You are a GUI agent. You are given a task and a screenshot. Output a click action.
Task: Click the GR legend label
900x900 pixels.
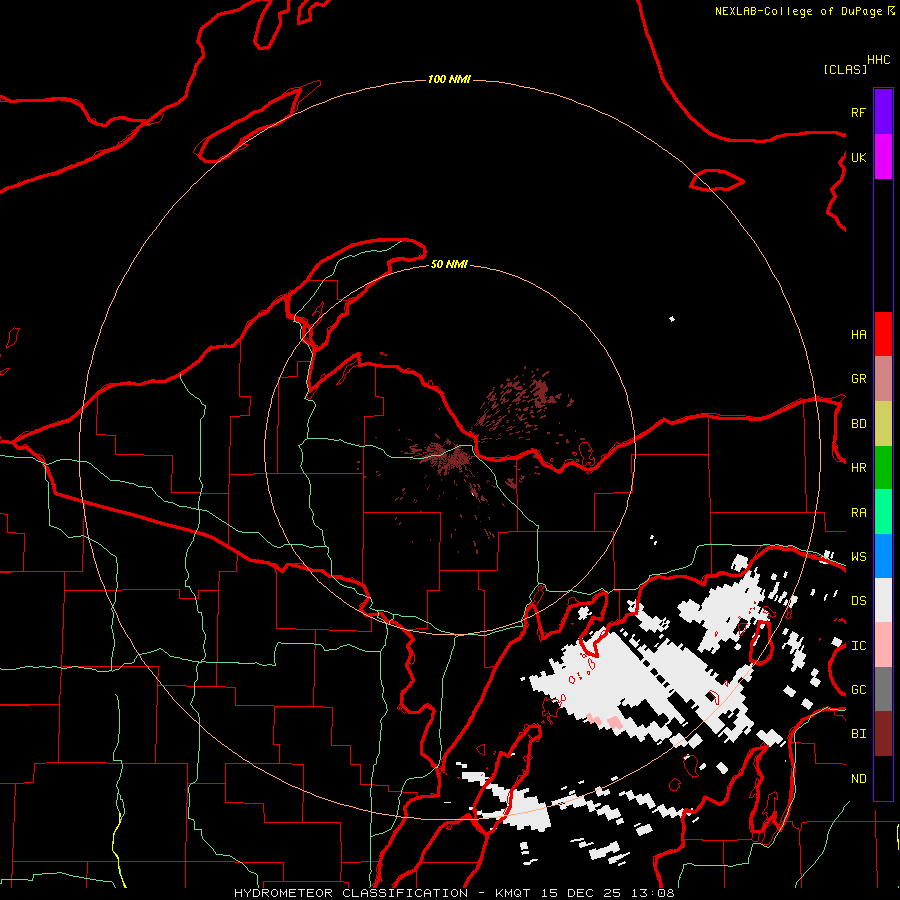858,379
